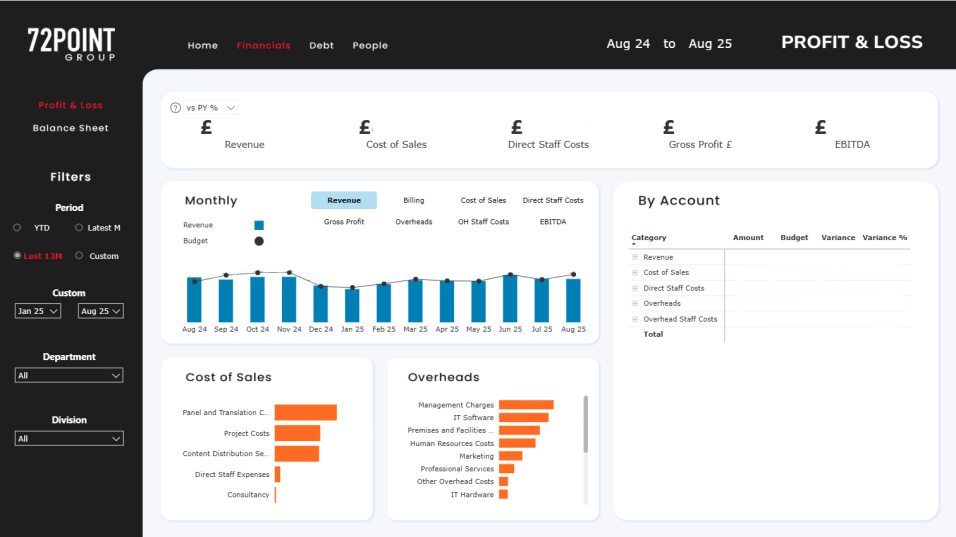Viewport: 956px width, 537px height.
Task: Click the blue Revenue legend square
Action: coord(259,226)
